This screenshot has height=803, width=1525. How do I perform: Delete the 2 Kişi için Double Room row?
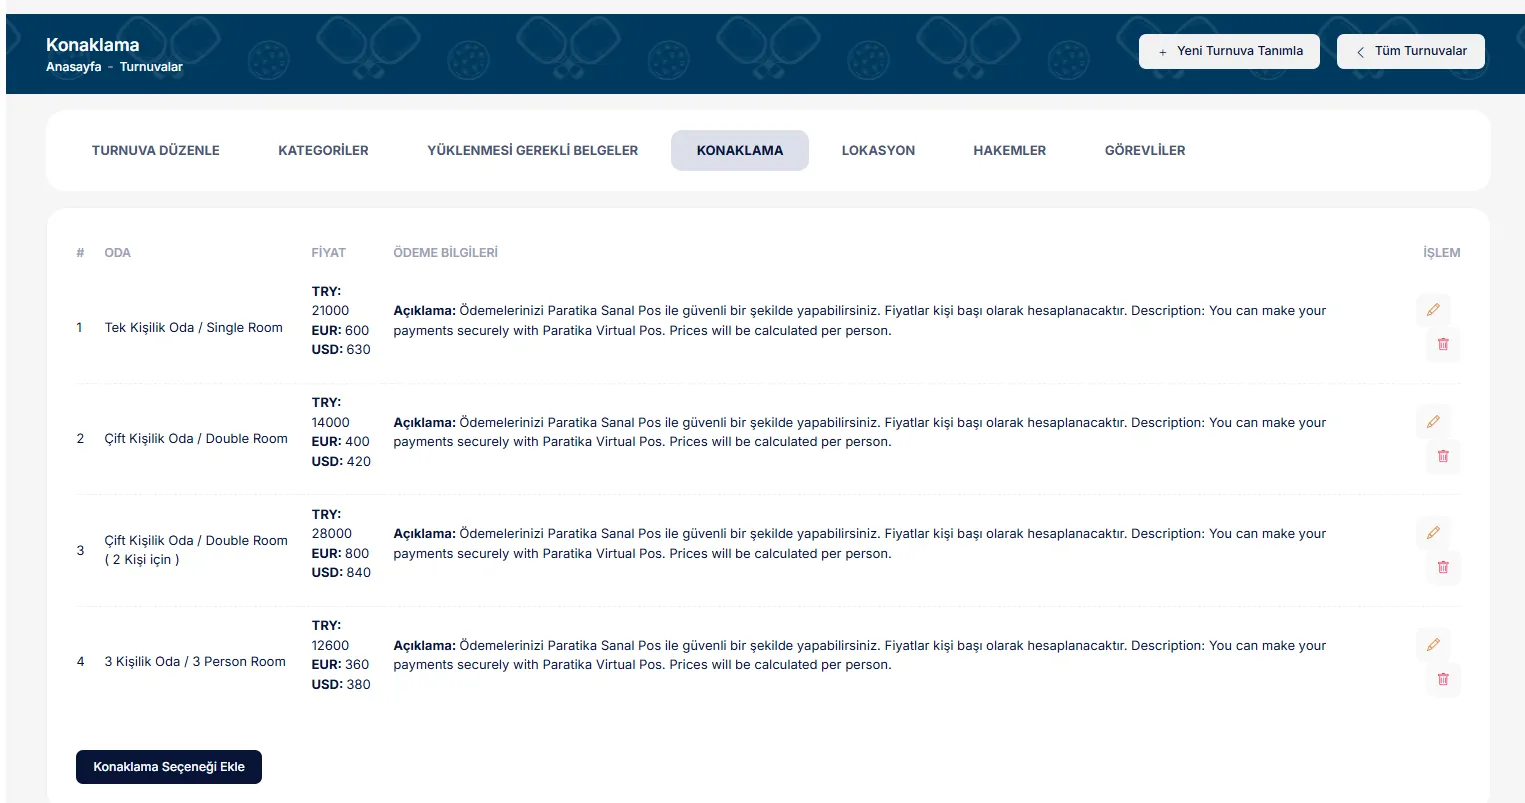(1442, 567)
